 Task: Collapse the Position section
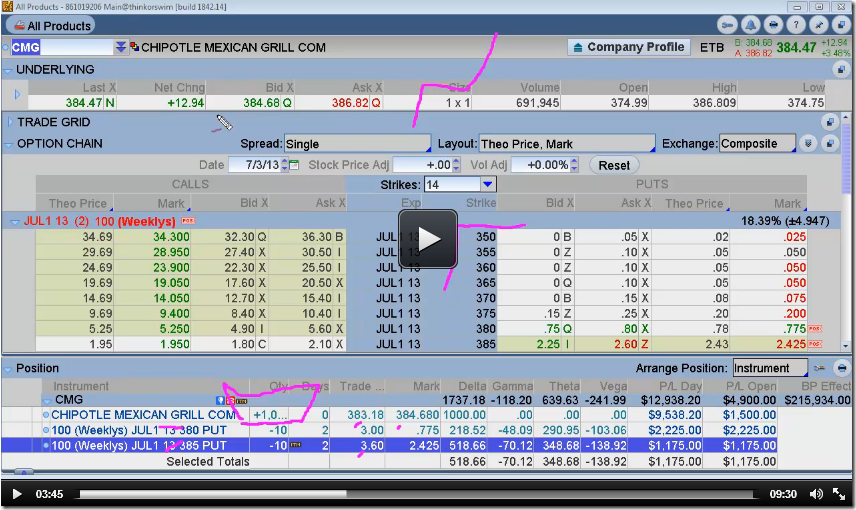pyautogui.click(x=8, y=369)
